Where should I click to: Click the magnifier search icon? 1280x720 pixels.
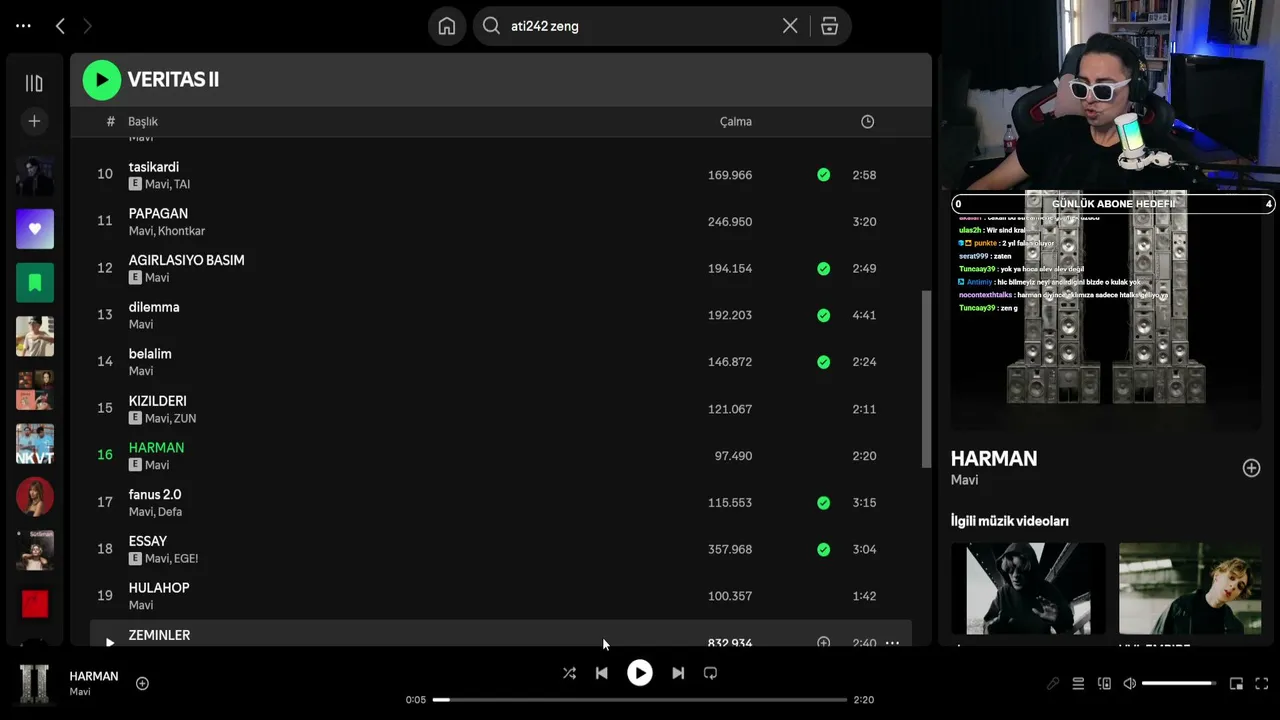(491, 26)
